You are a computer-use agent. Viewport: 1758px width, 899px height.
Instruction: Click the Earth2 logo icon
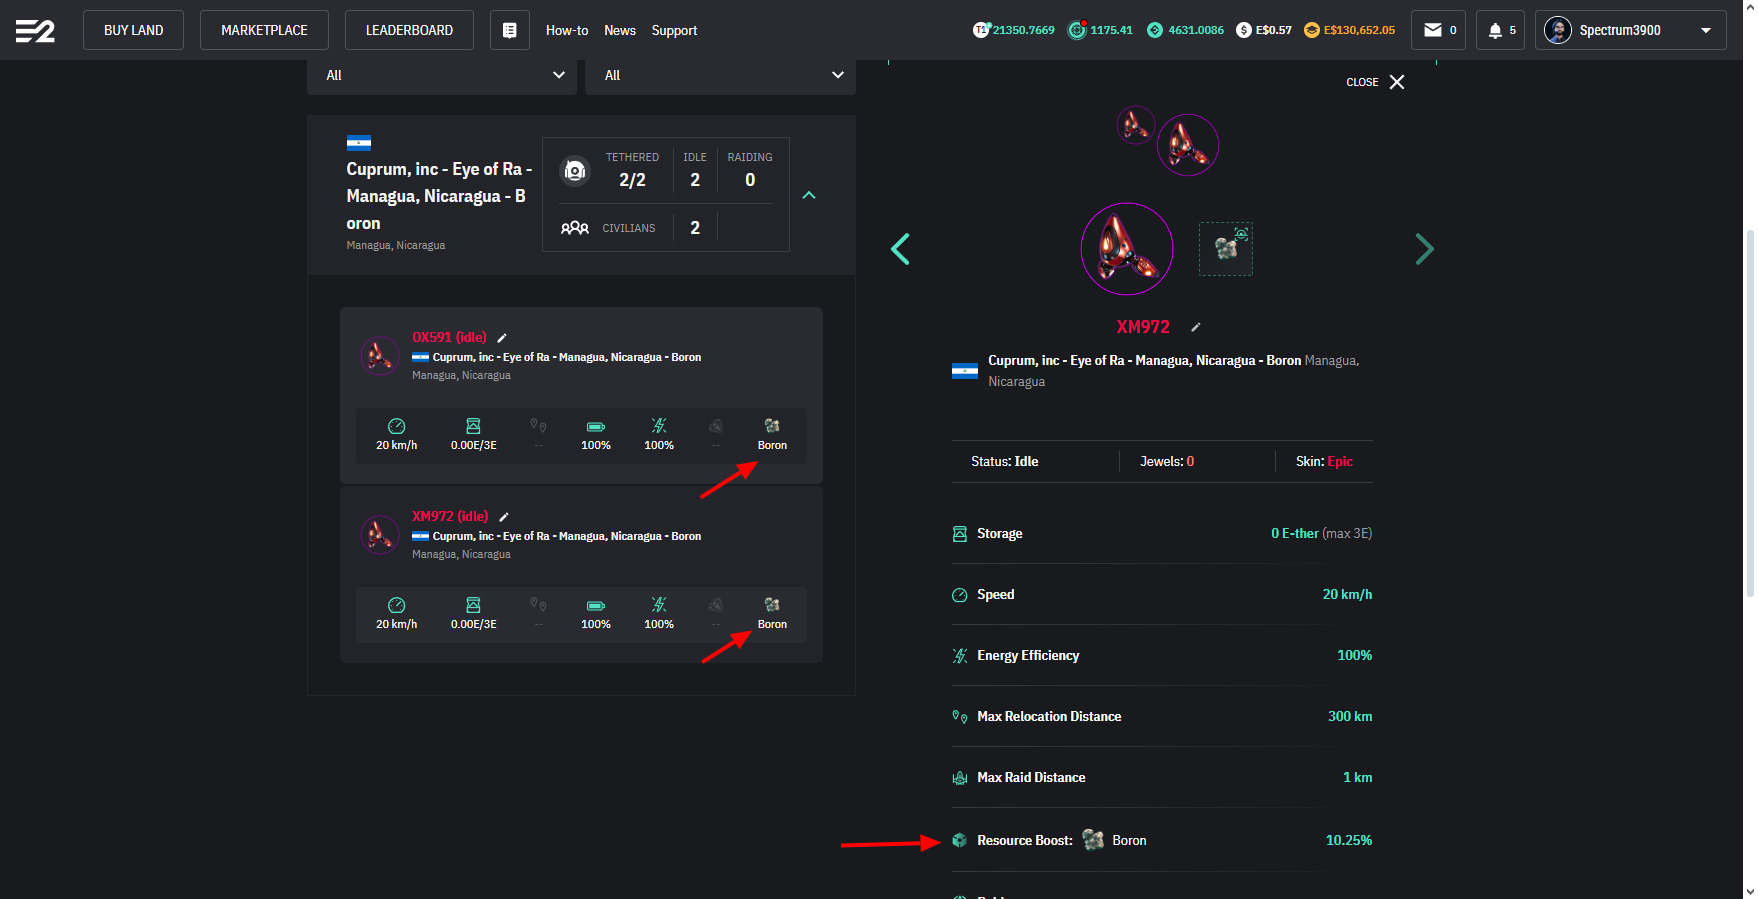click(35, 31)
